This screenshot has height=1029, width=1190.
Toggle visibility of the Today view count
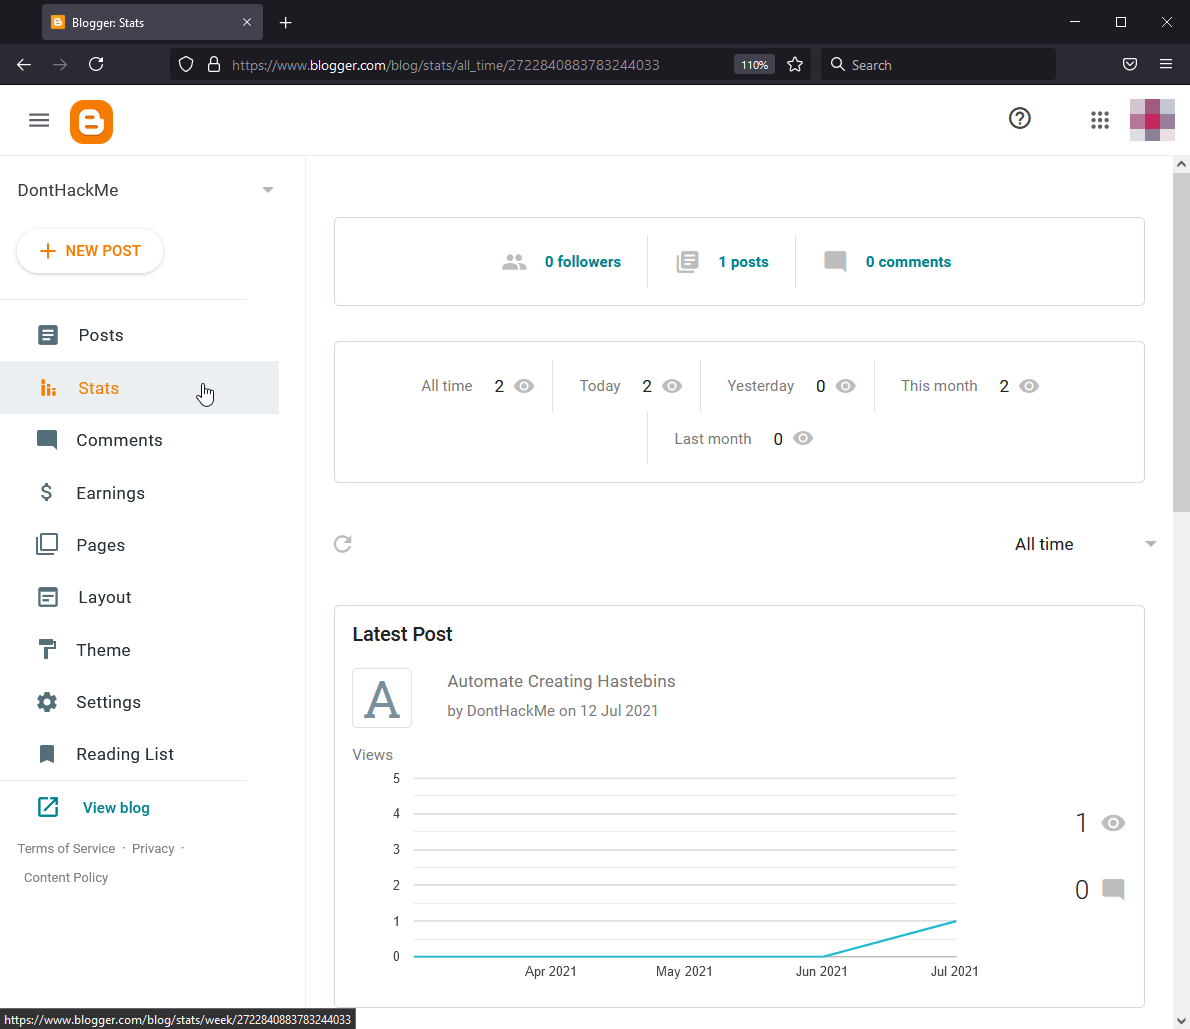pyautogui.click(x=672, y=386)
